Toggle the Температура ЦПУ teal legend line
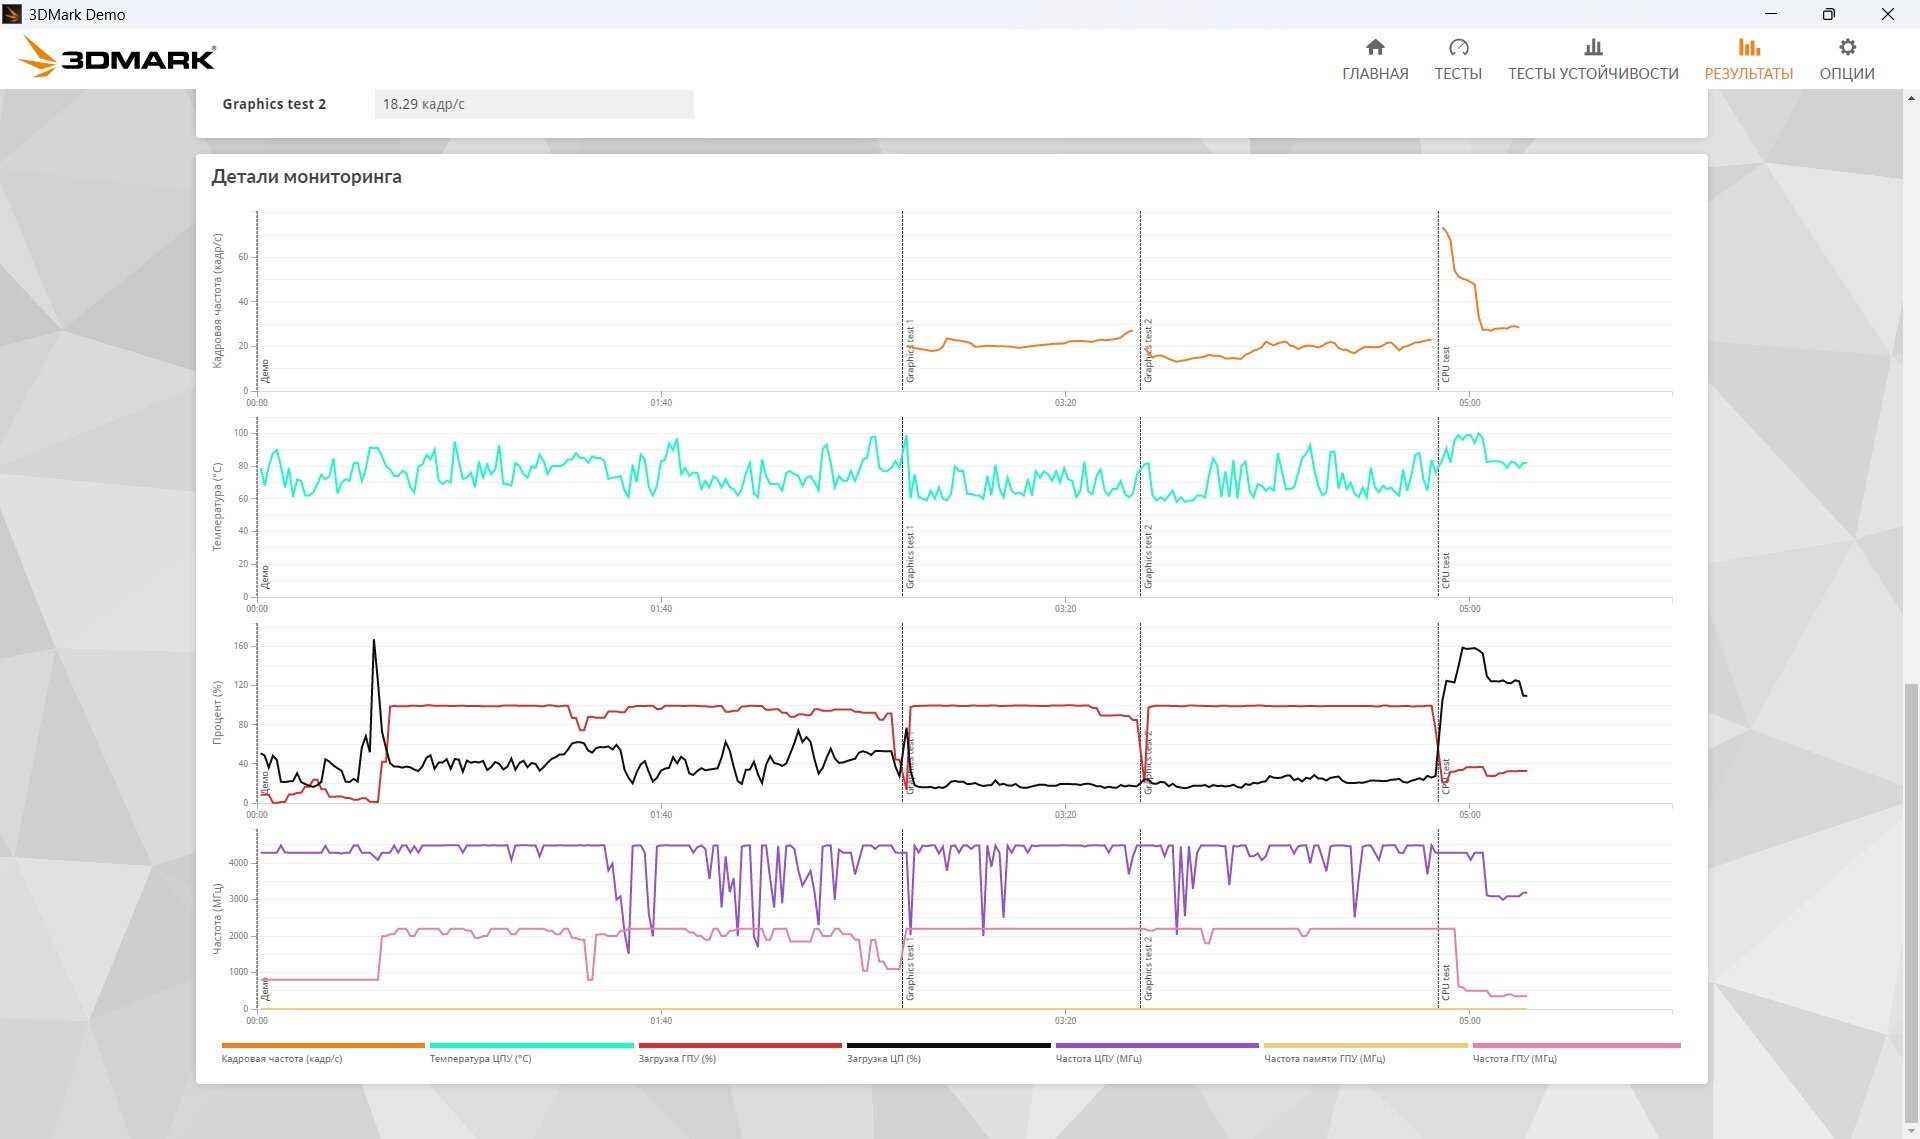The image size is (1920, 1139). [531, 1046]
